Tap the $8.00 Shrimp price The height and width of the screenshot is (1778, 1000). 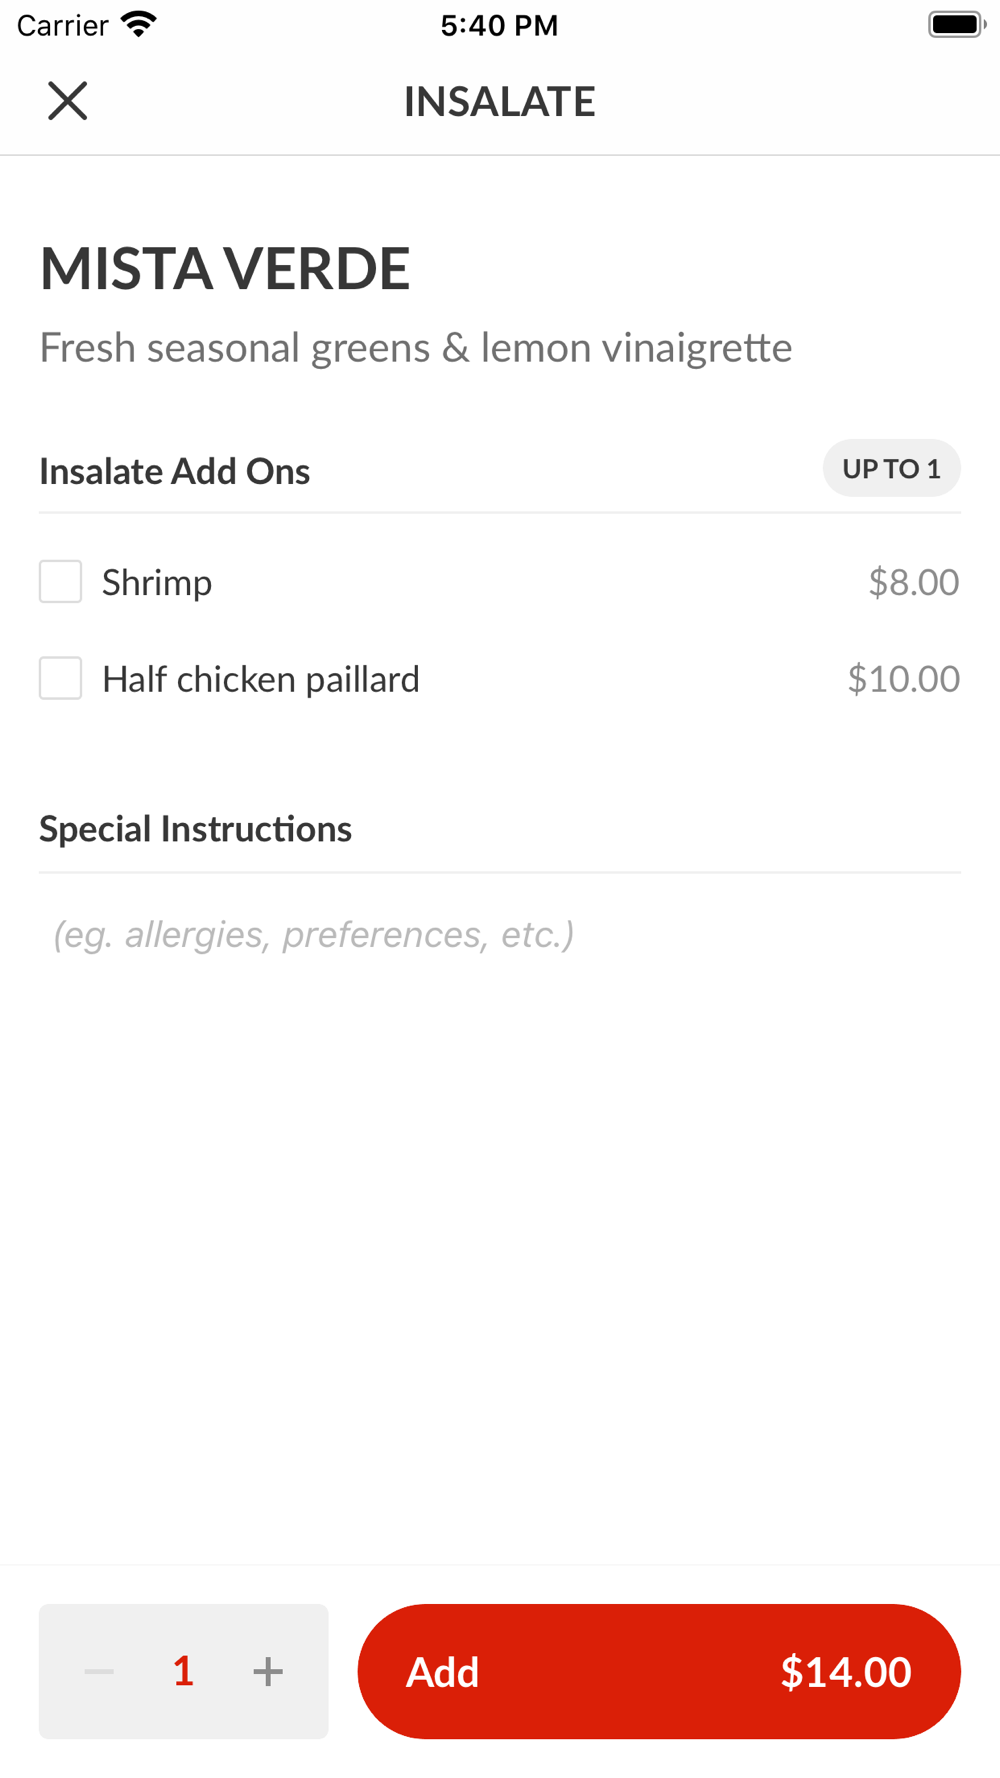click(913, 582)
